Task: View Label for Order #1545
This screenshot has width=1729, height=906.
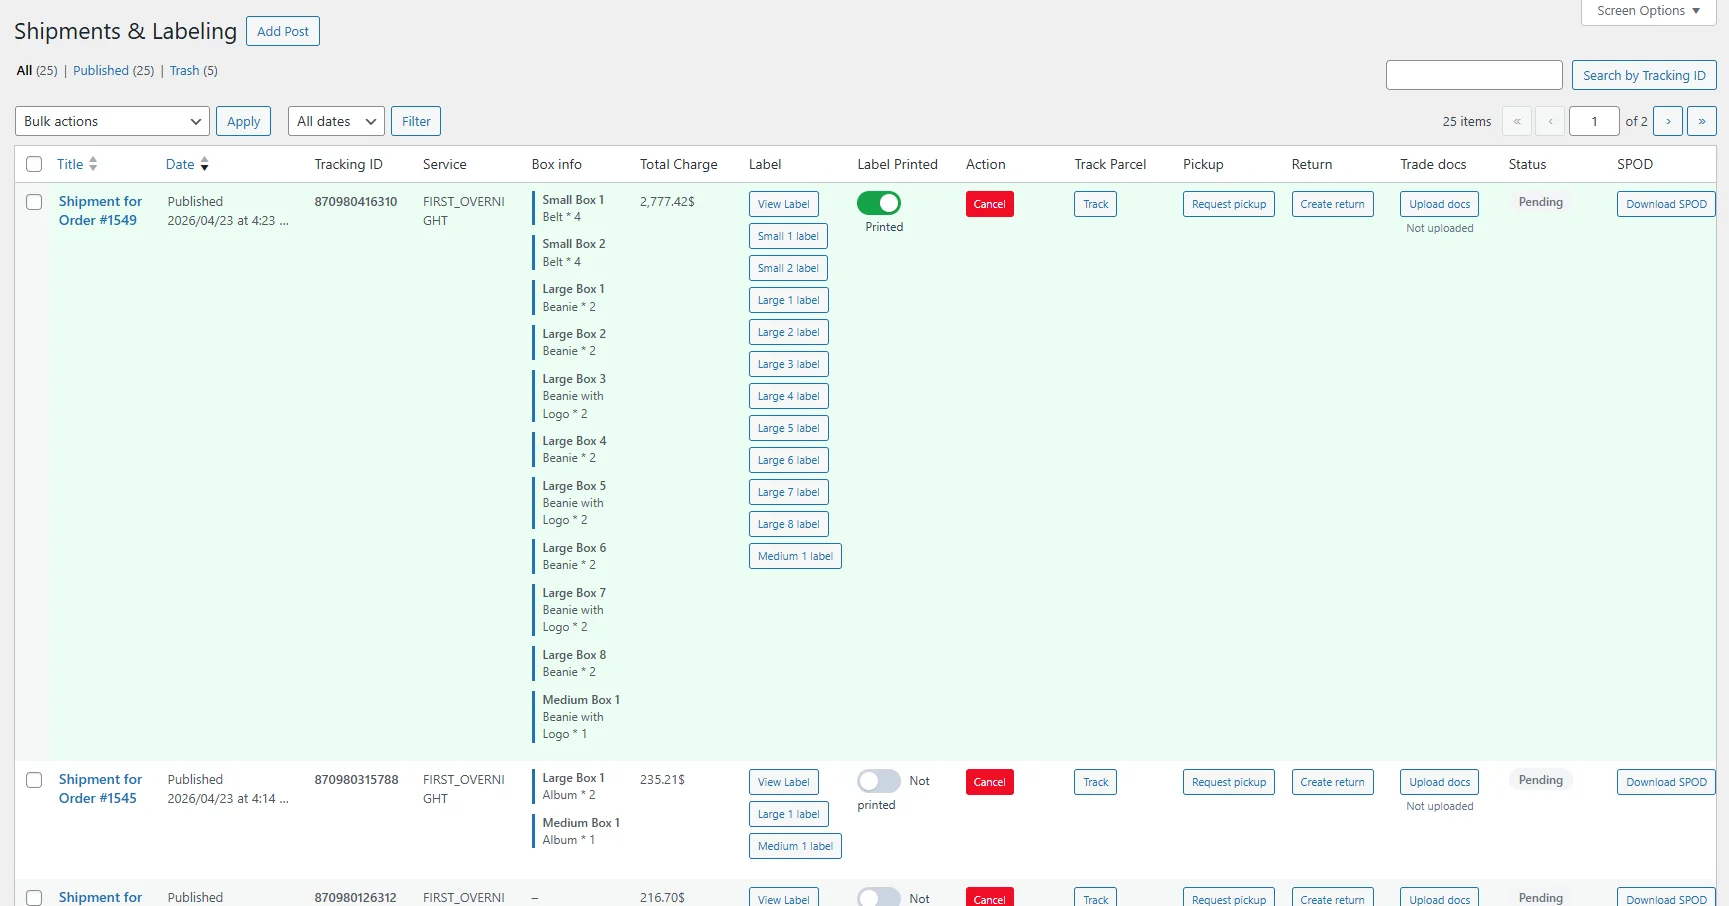Action: pos(784,782)
